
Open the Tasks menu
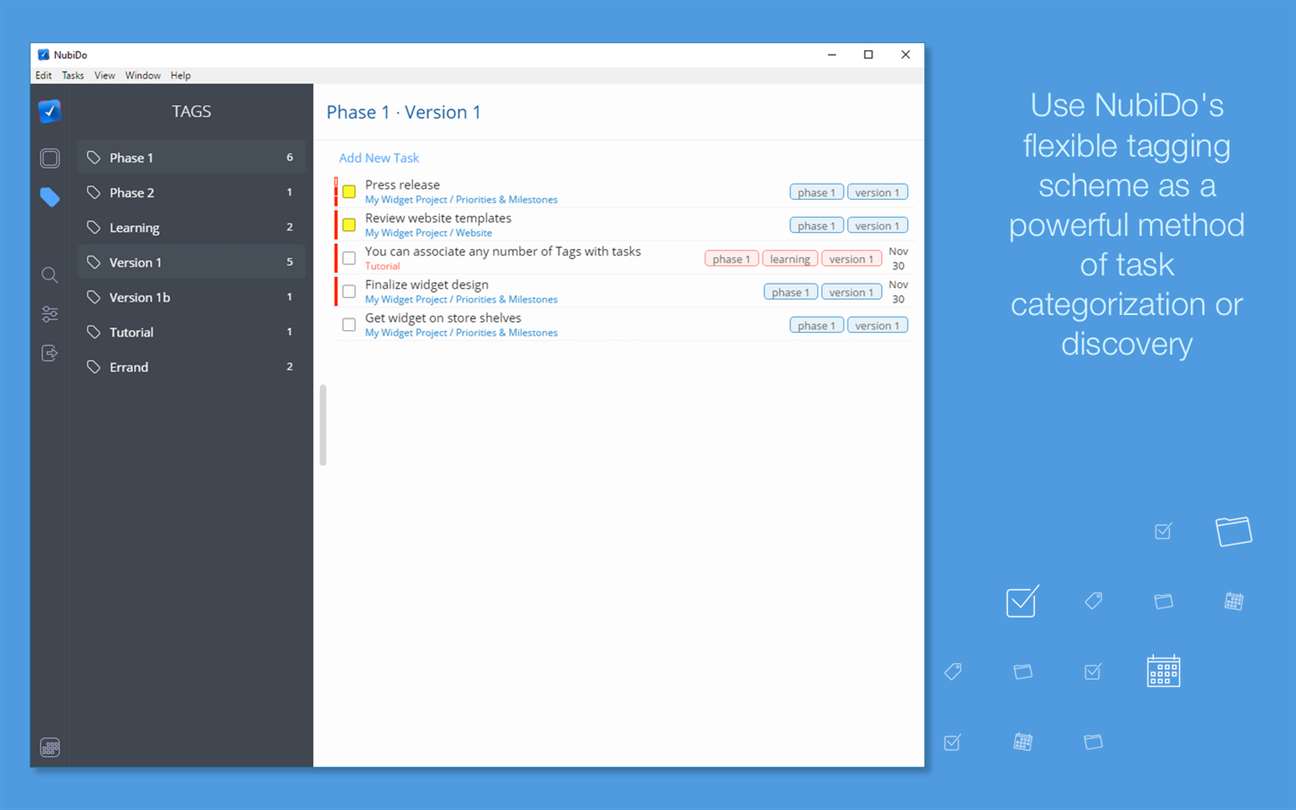(x=73, y=75)
